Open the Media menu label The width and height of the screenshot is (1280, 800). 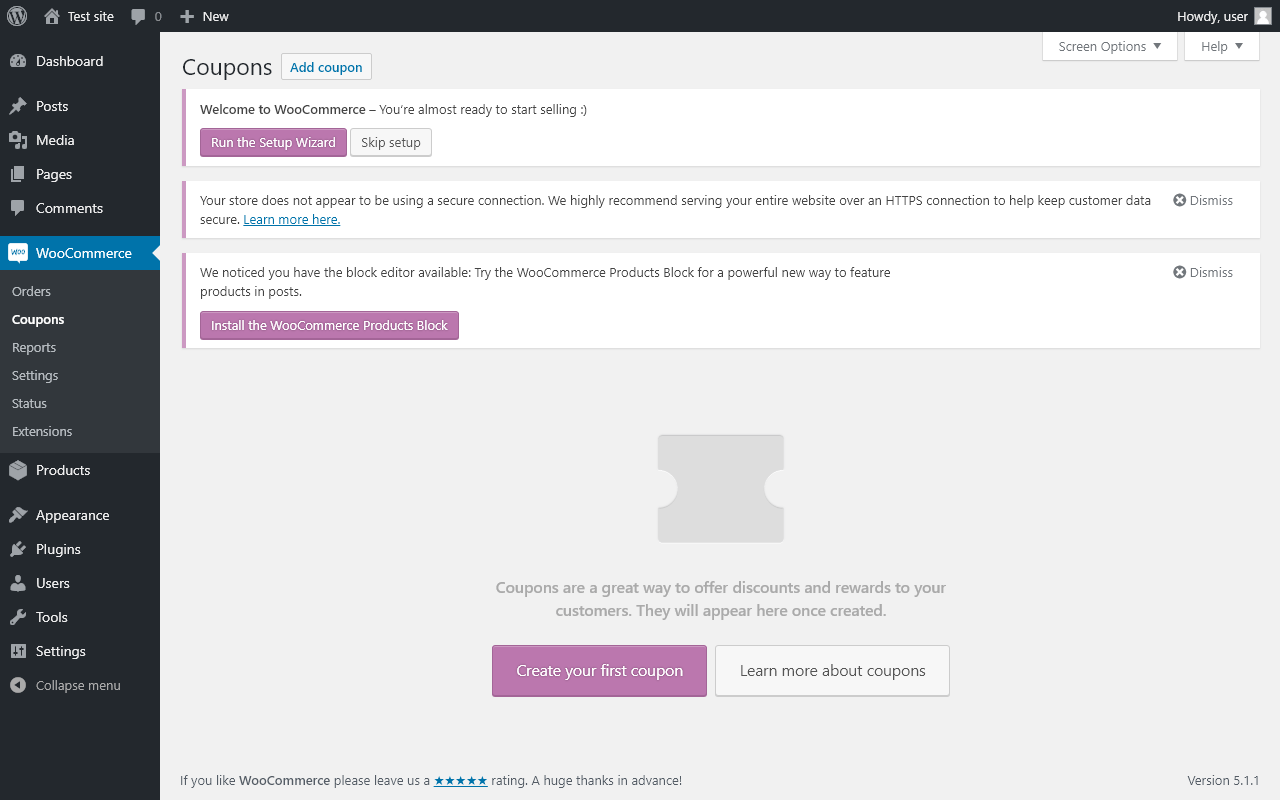click(x=55, y=140)
